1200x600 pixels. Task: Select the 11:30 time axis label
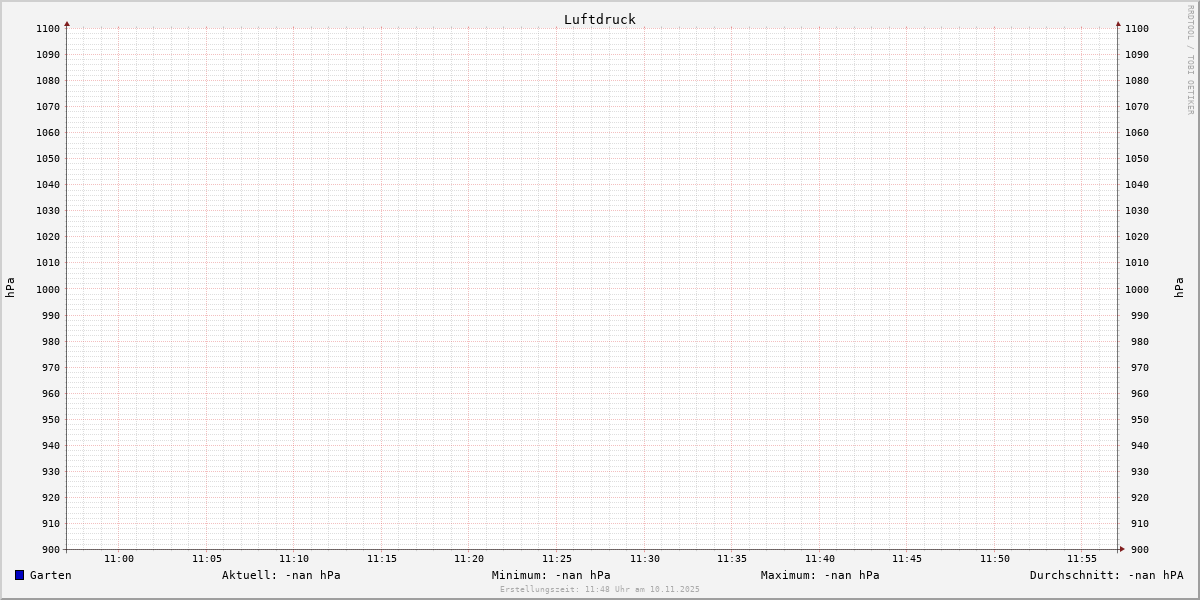tap(644, 559)
